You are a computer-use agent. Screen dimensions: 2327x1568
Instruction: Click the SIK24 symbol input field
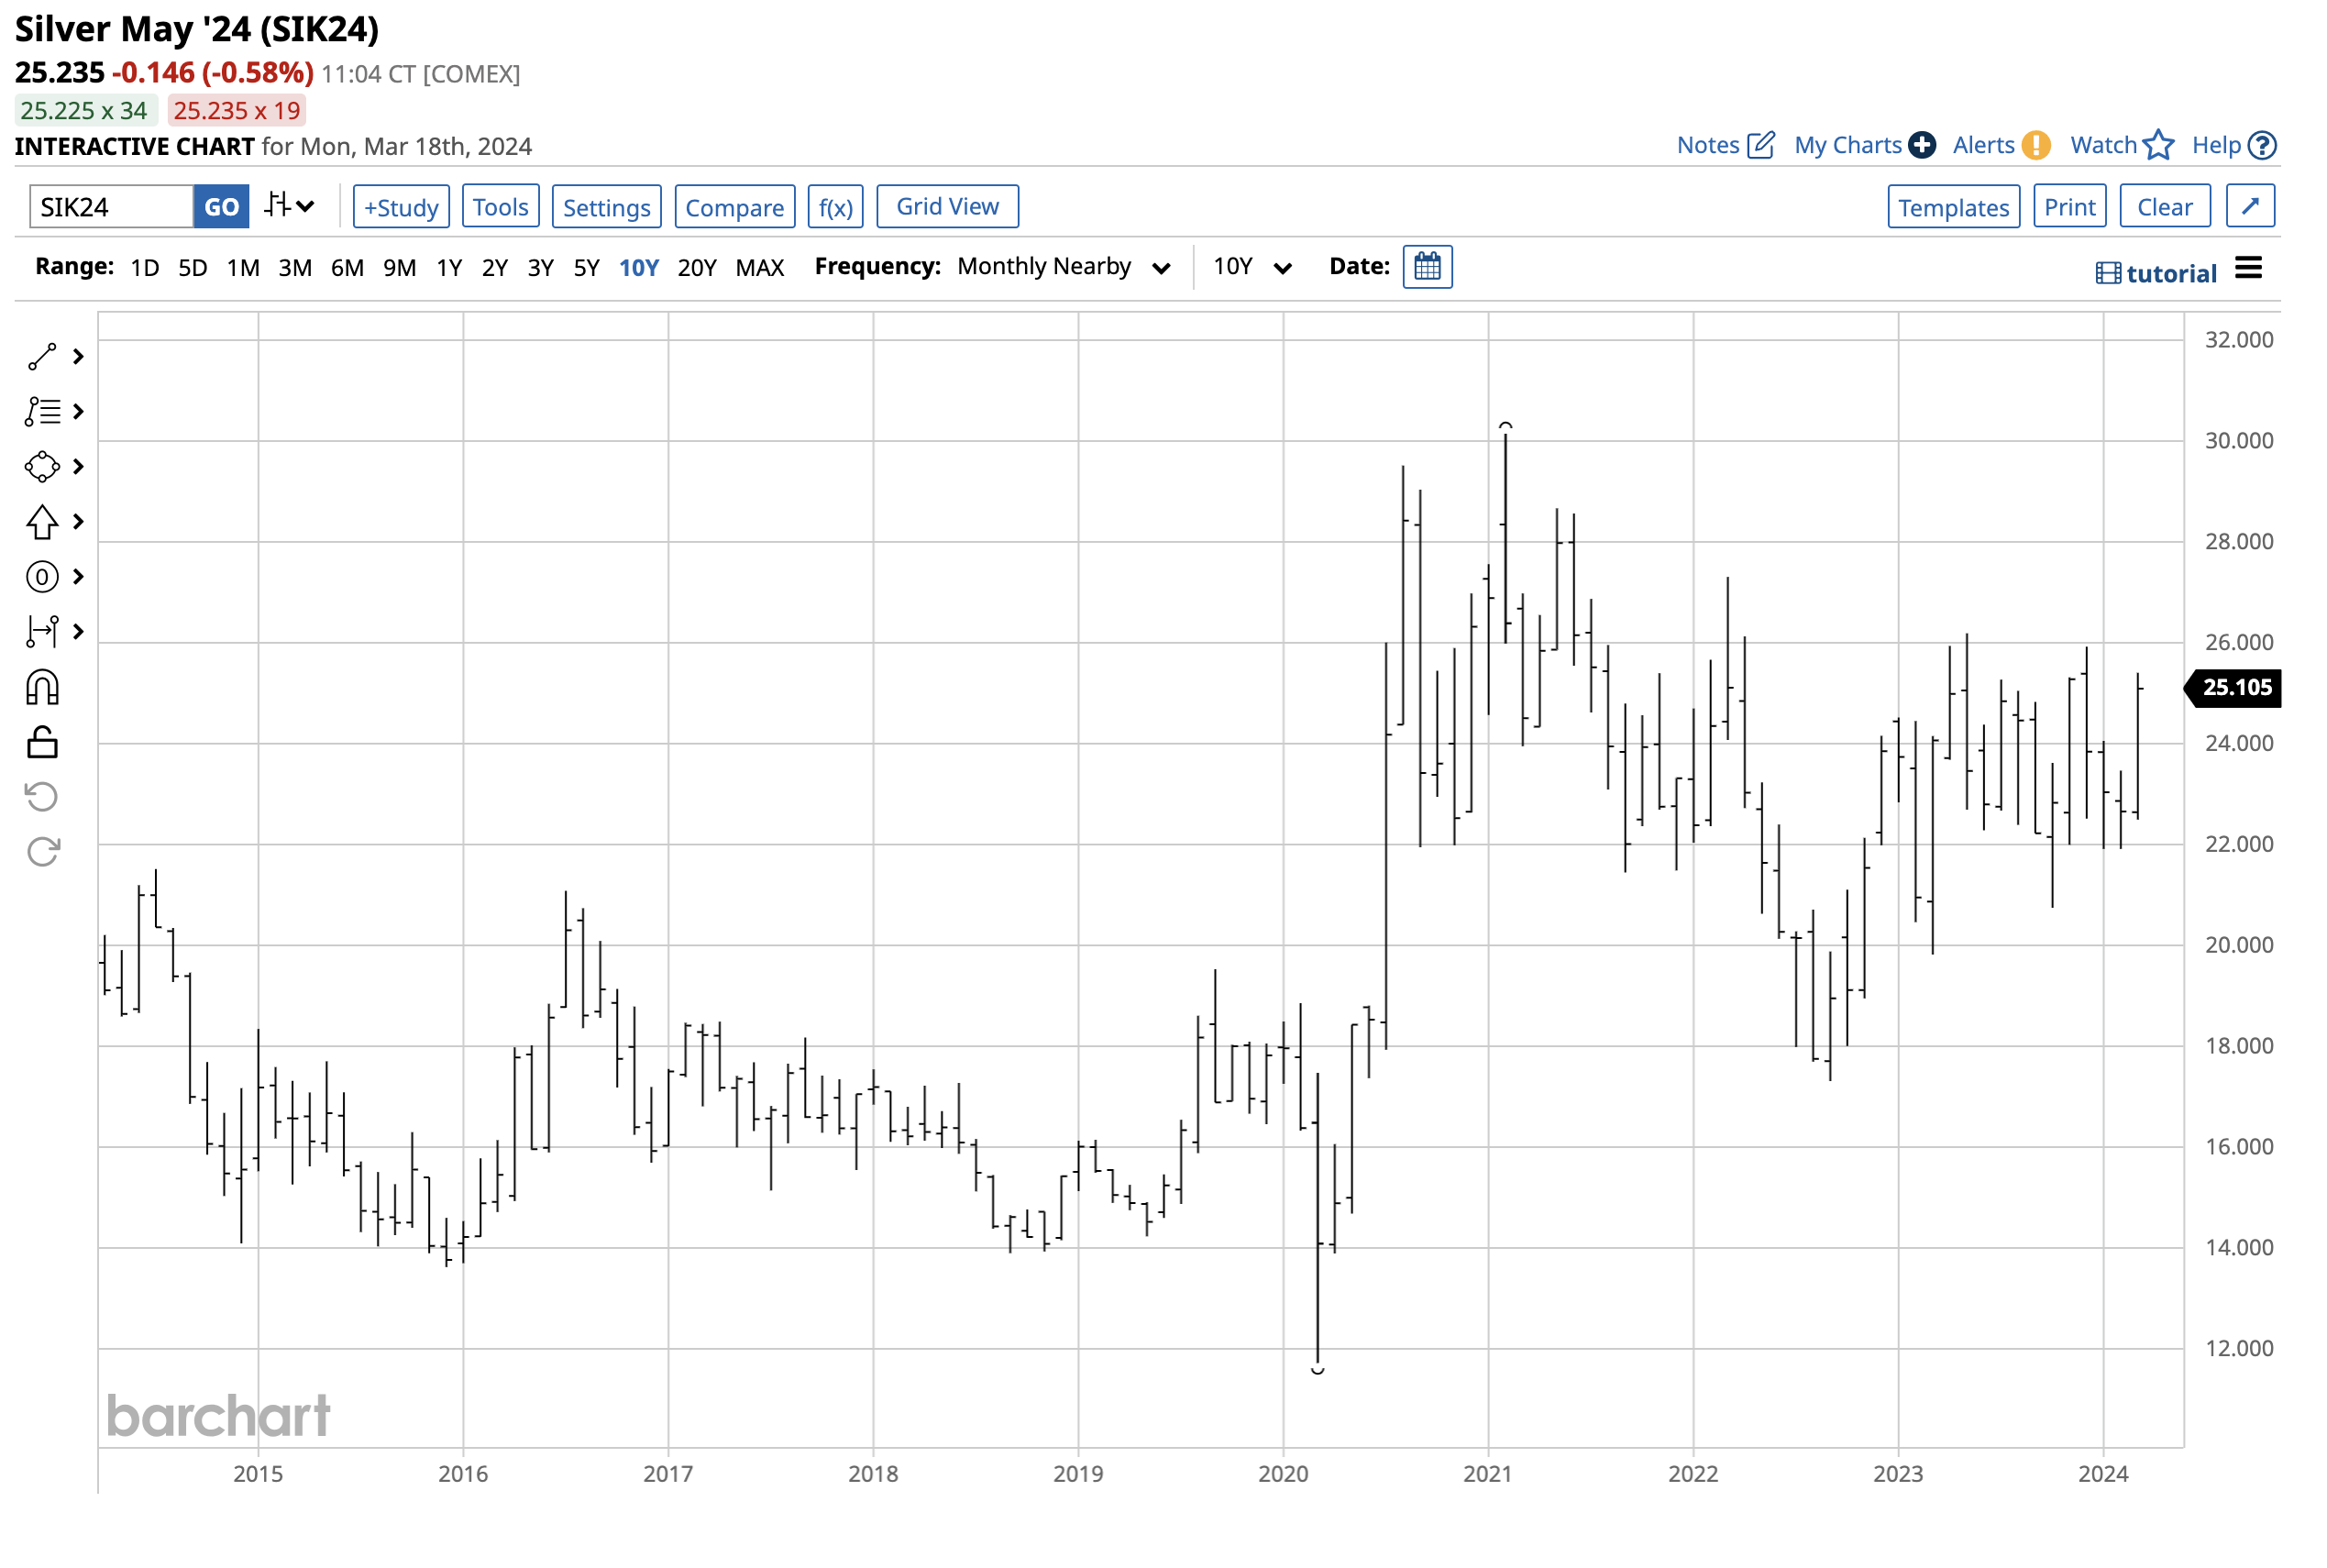pyautogui.click(x=108, y=206)
